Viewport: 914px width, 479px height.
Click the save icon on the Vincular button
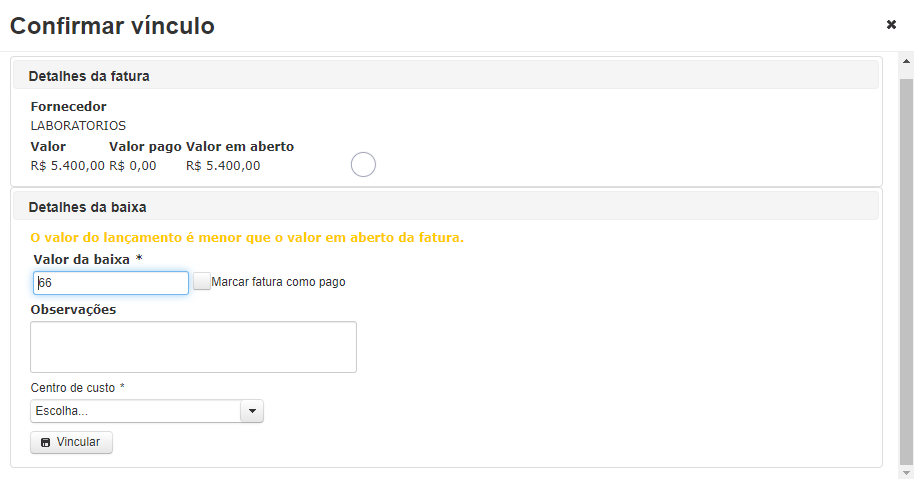(x=45, y=442)
